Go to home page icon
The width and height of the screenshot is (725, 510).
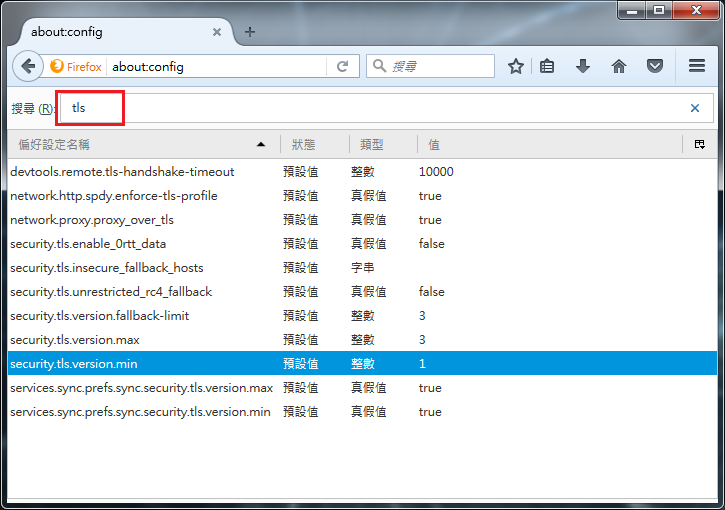[x=618, y=66]
